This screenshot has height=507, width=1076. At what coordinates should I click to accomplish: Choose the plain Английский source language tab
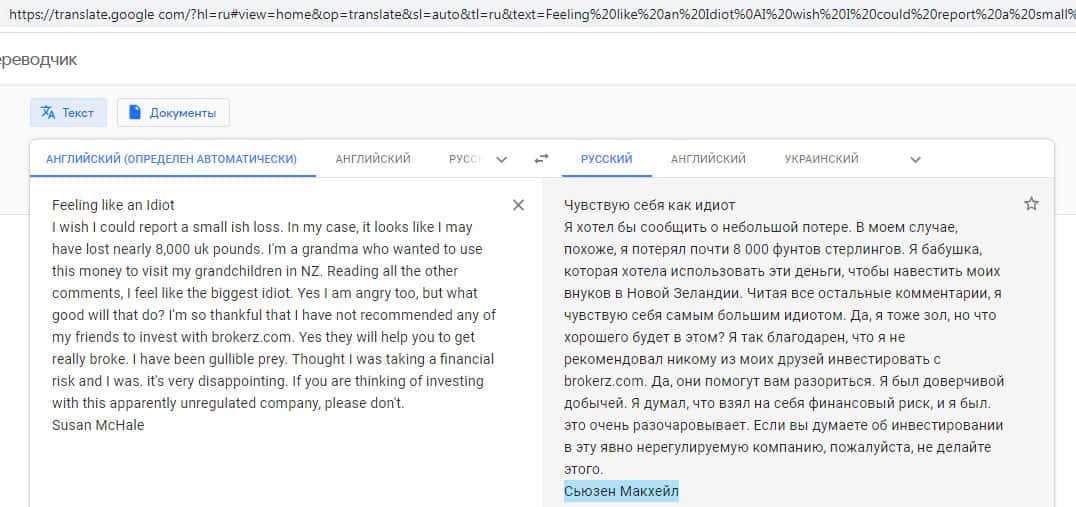coord(373,159)
